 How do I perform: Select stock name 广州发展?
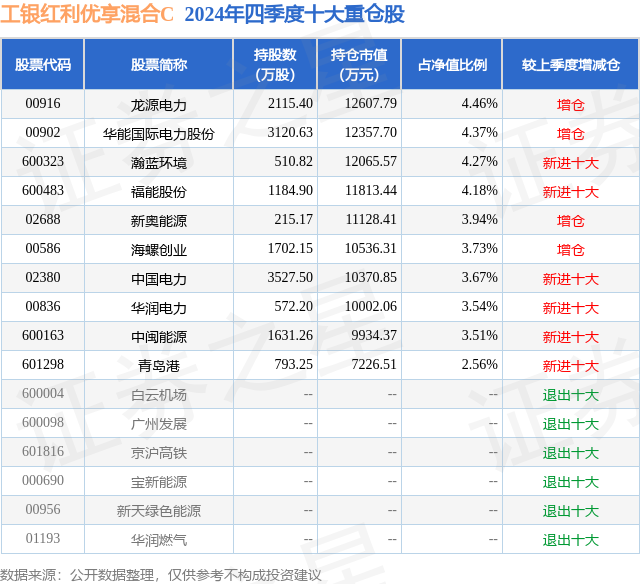pyautogui.click(x=159, y=424)
